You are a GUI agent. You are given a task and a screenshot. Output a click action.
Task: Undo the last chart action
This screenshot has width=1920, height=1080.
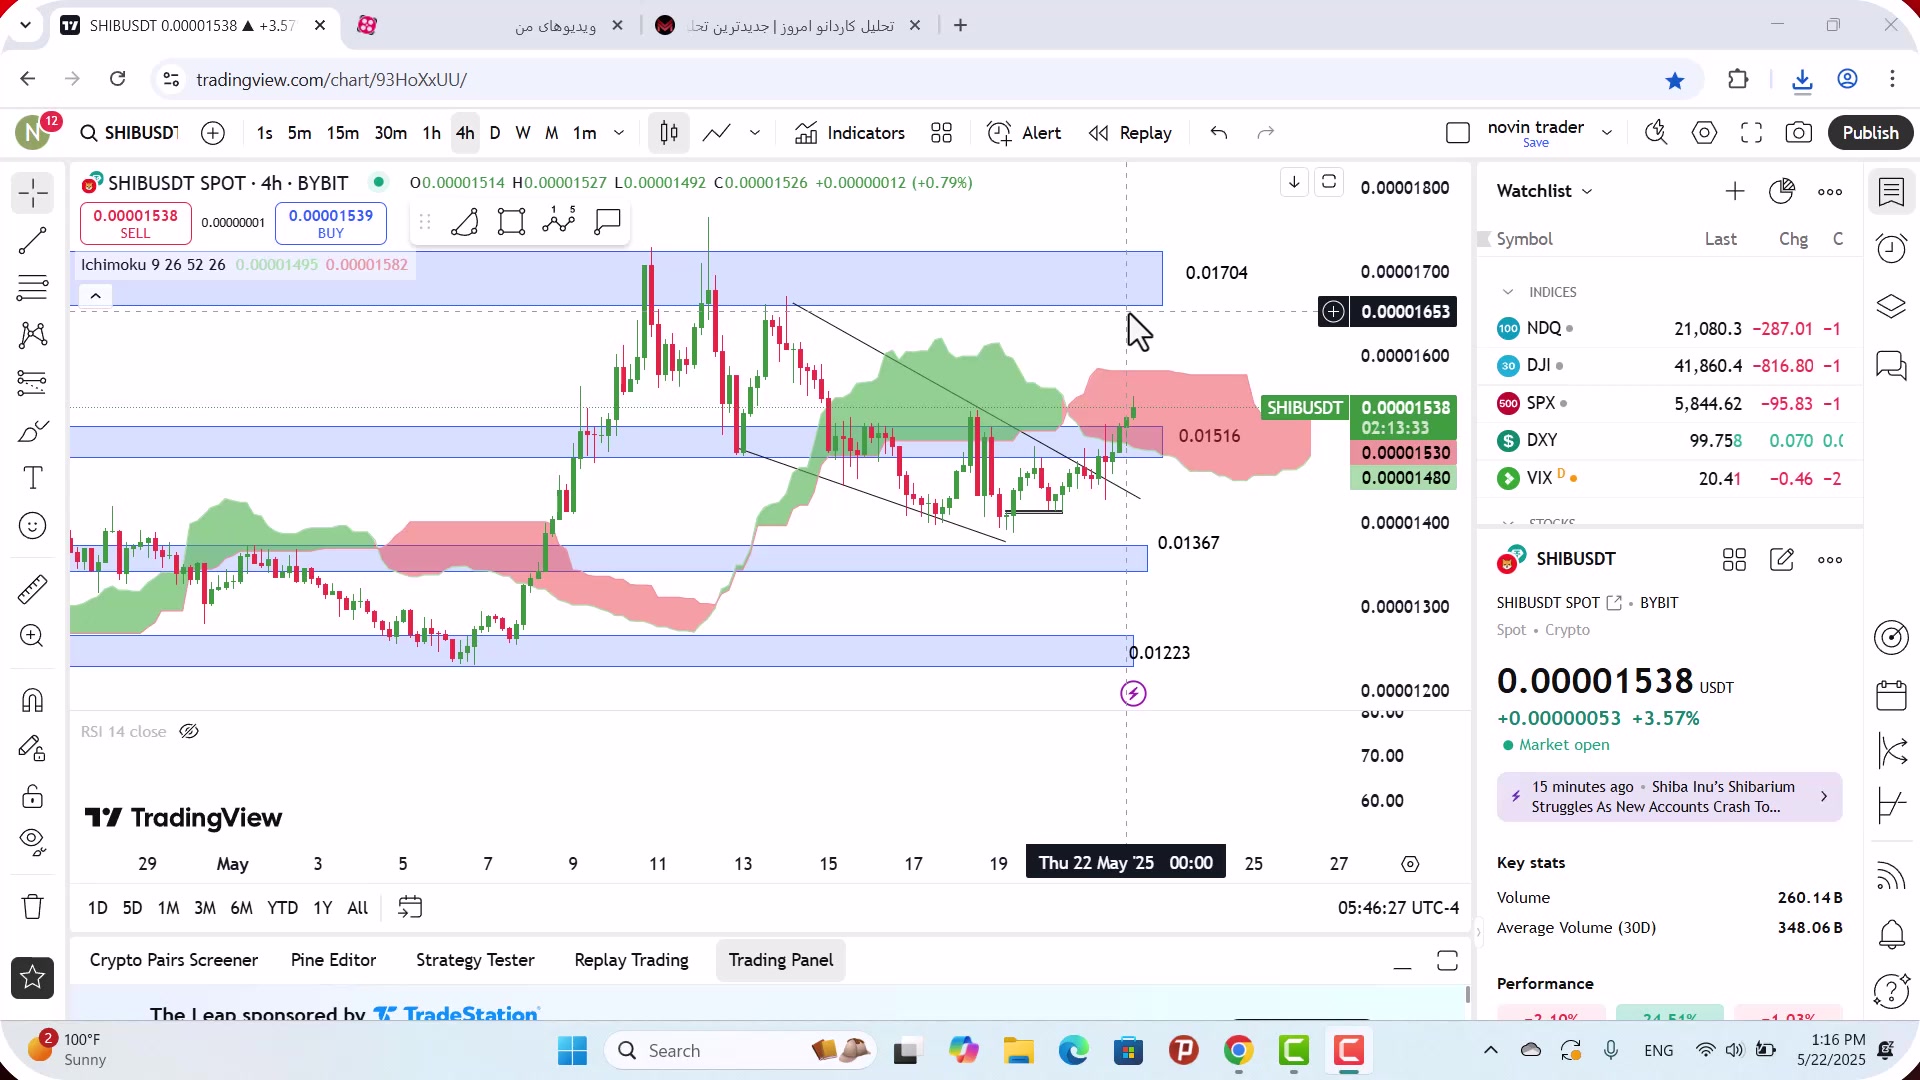[x=1218, y=133]
